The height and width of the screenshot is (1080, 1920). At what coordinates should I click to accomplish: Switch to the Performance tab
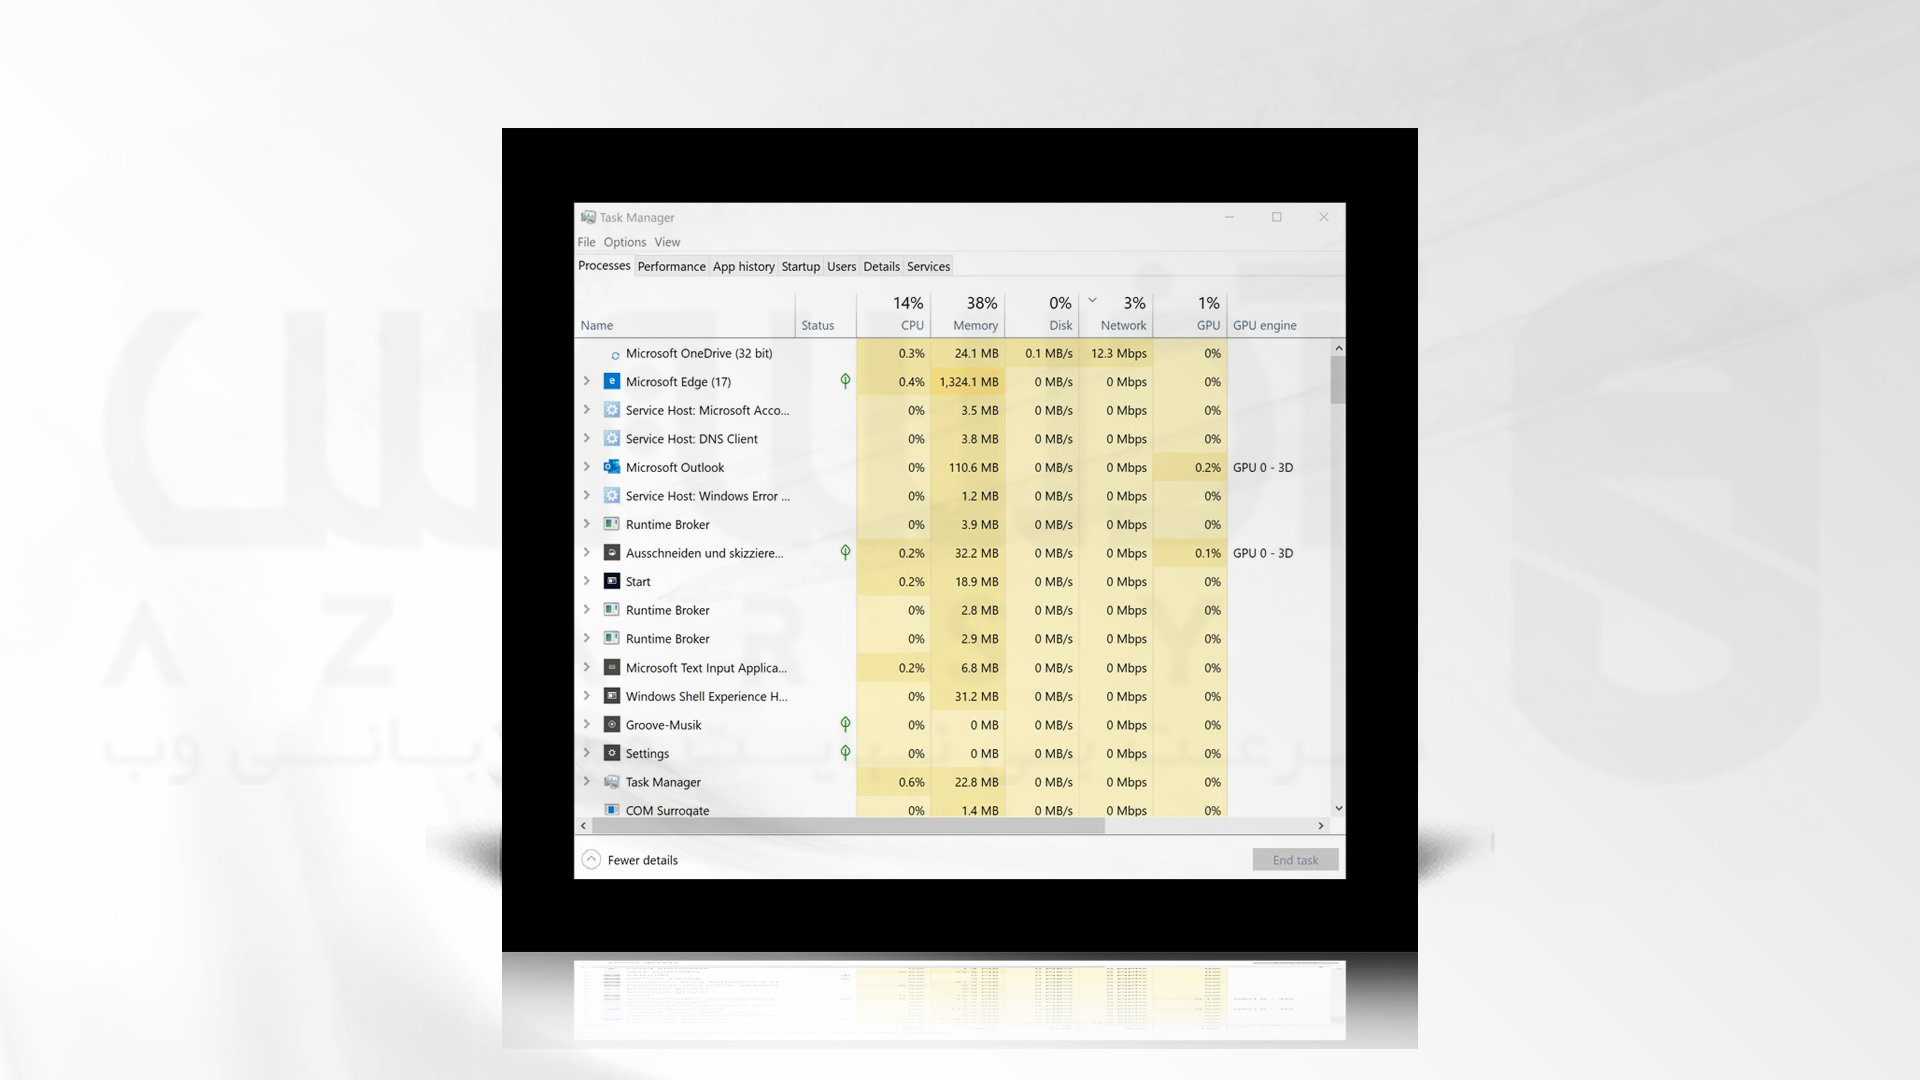tap(671, 267)
